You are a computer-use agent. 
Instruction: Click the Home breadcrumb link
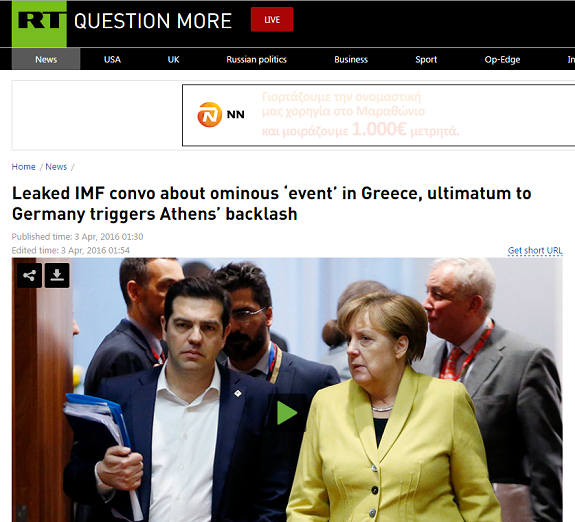23,167
